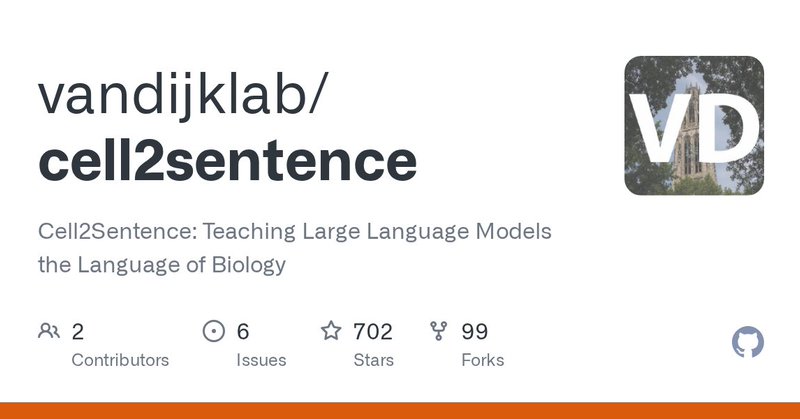Viewport: 800px width, 419px height.
Task: Click the GitHub Octocat logo
Action: (747, 343)
